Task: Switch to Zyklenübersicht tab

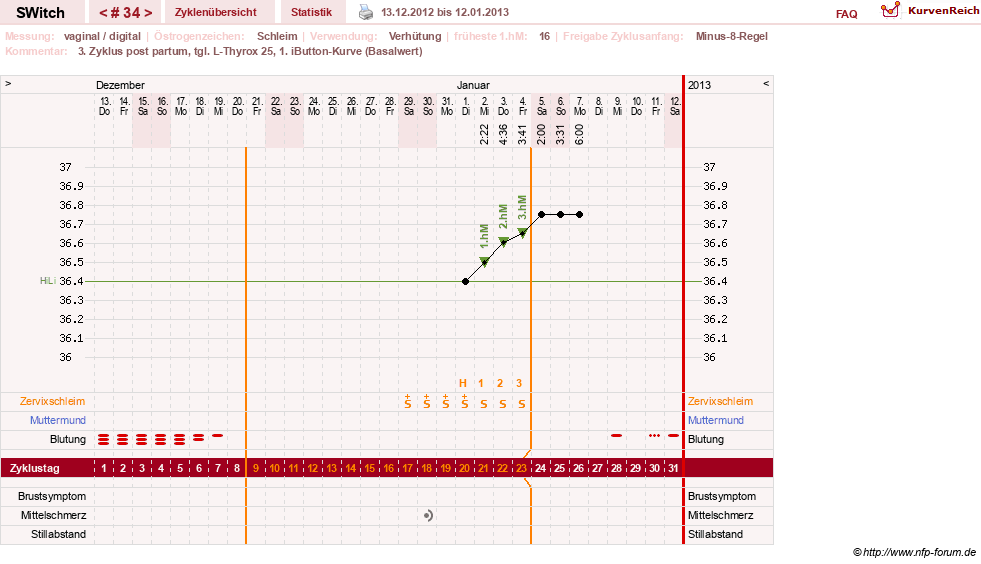Action: (x=216, y=12)
